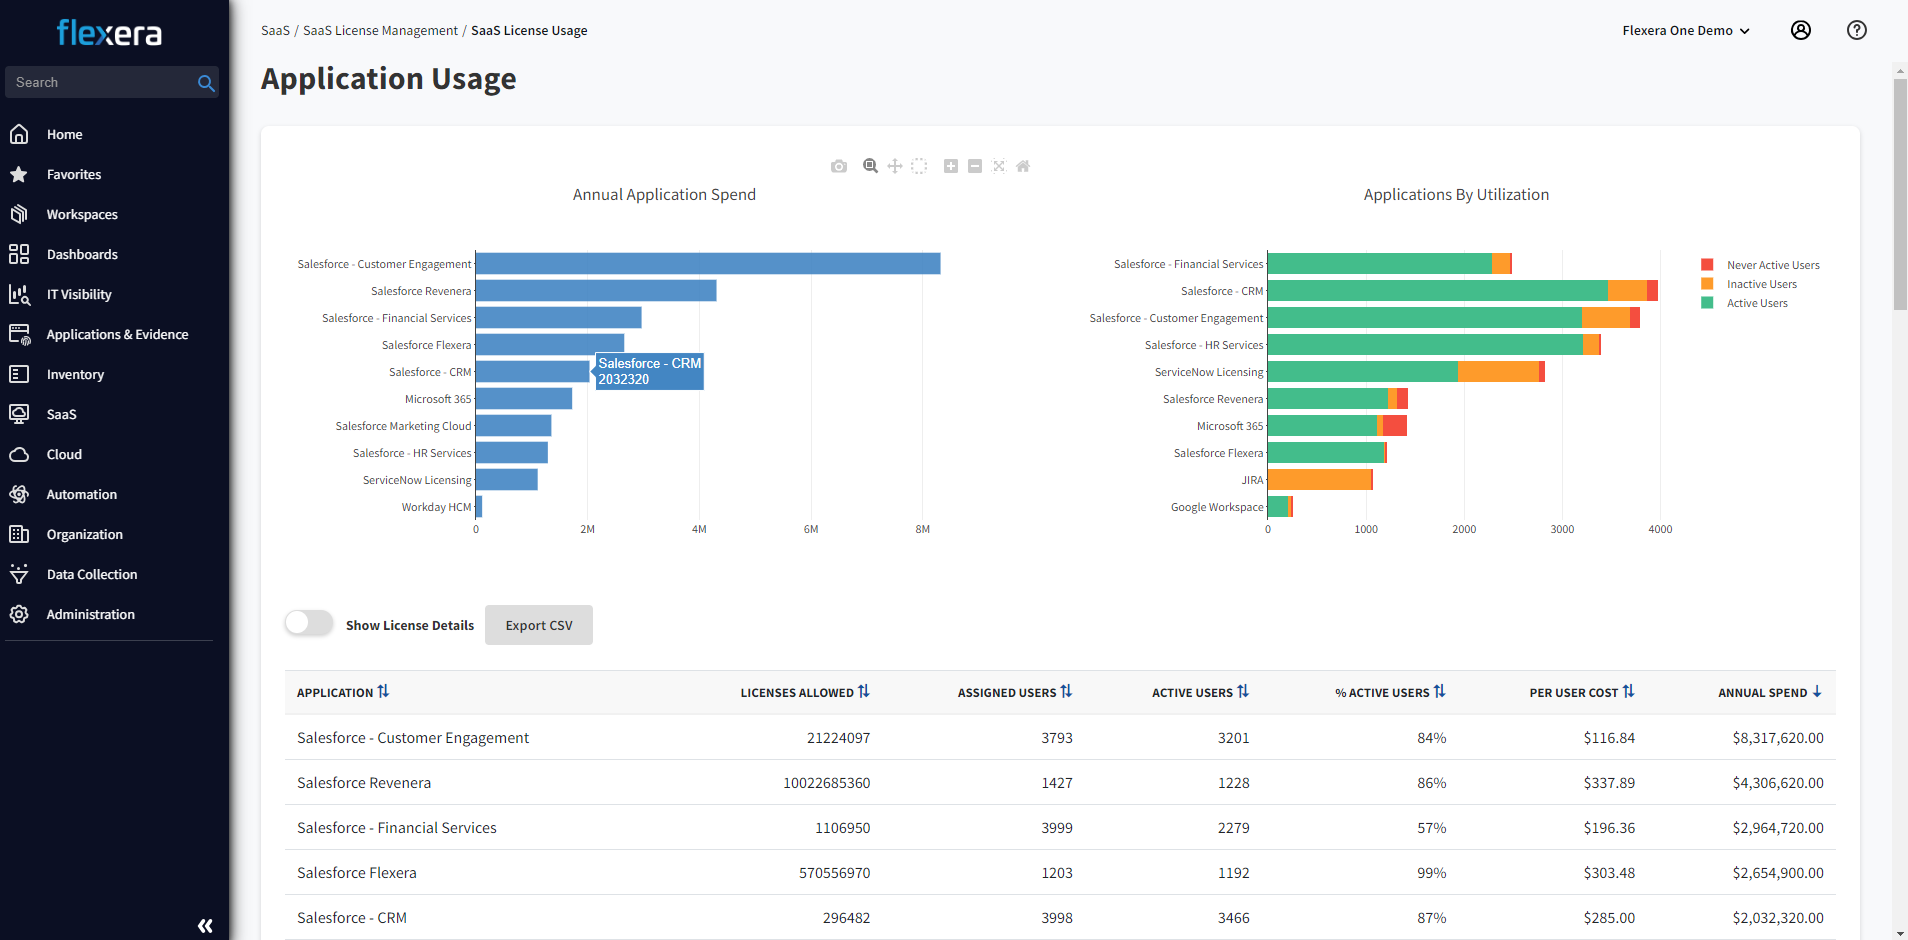Reset chart axes with home icon

[x=1023, y=166]
